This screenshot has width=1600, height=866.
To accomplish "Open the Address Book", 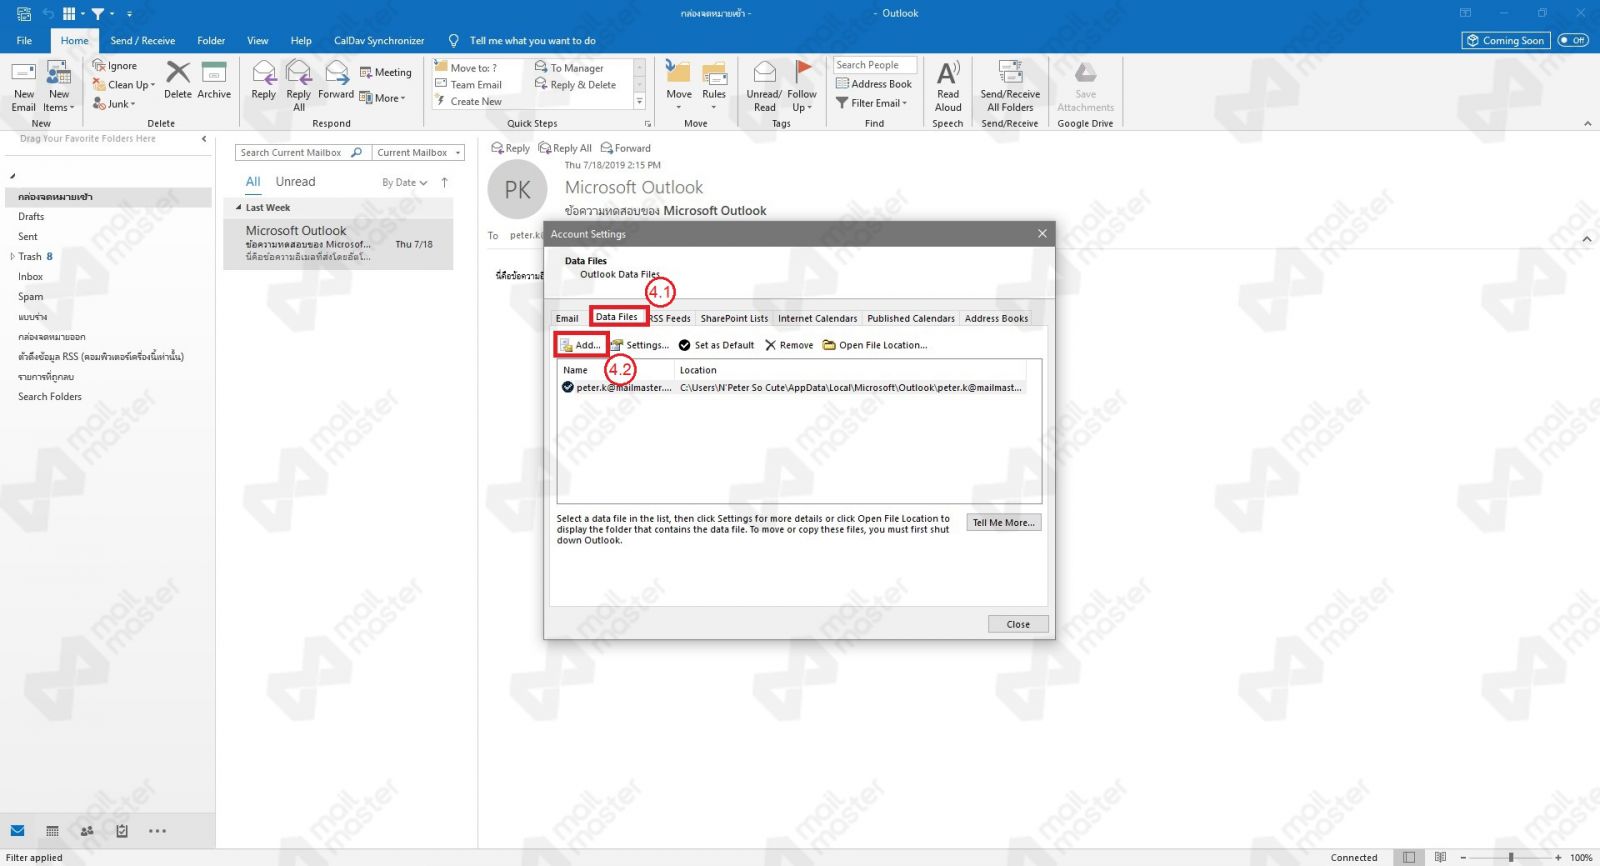I will point(873,84).
